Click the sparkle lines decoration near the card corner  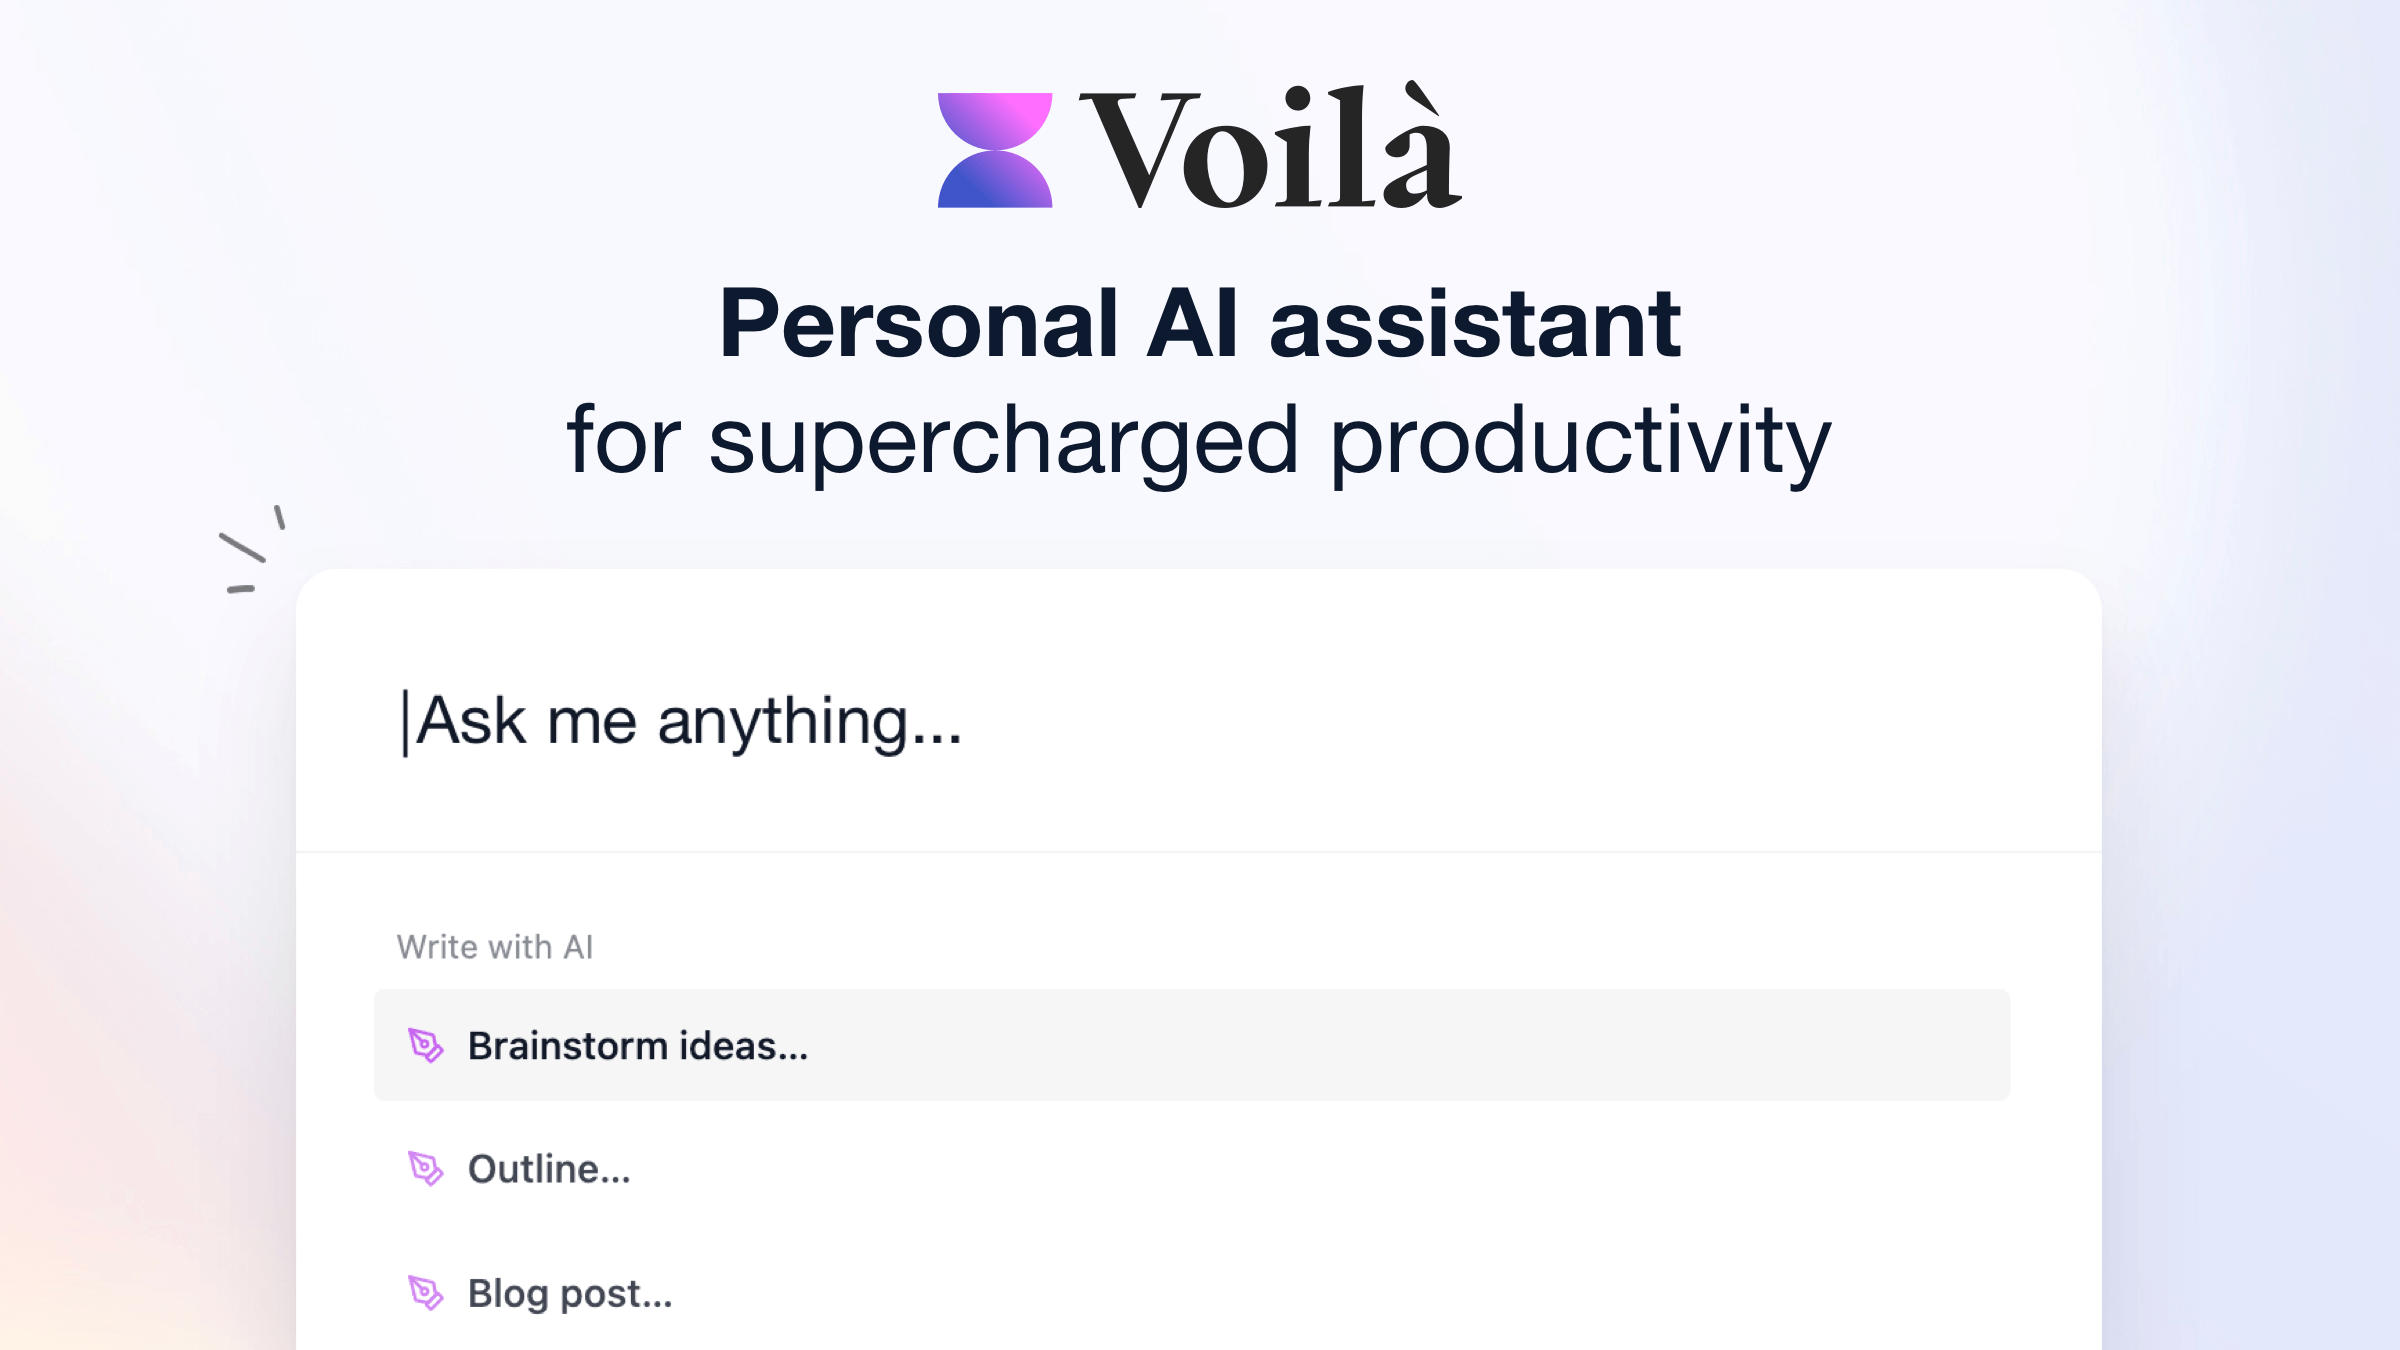point(249,550)
